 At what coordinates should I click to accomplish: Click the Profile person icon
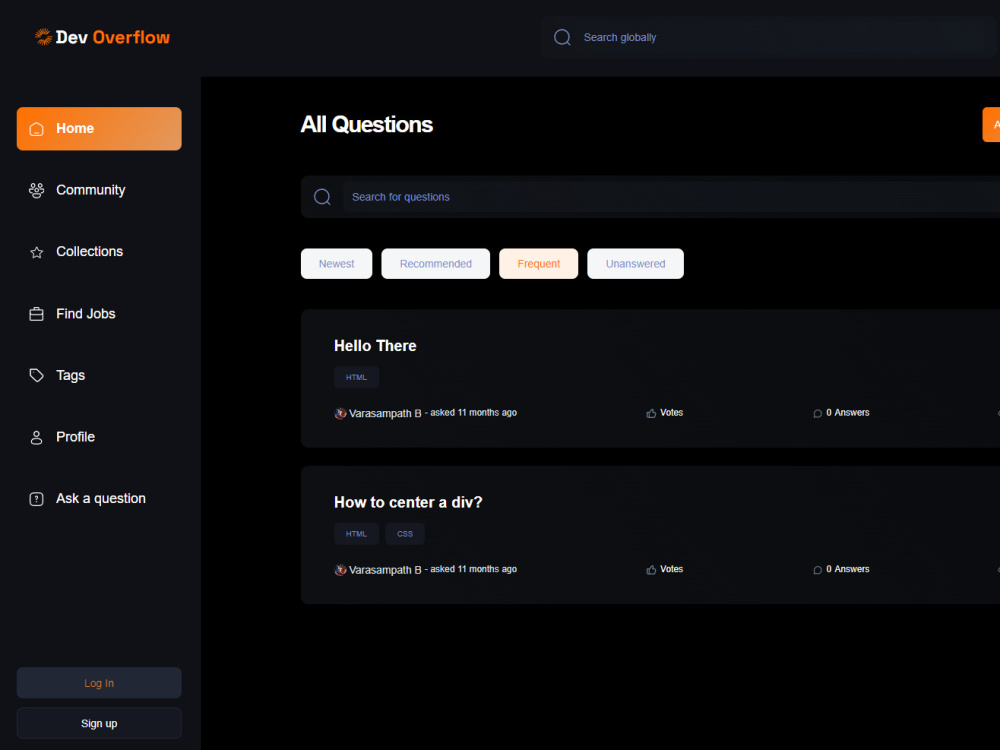pyautogui.click(x=36, y=438)
